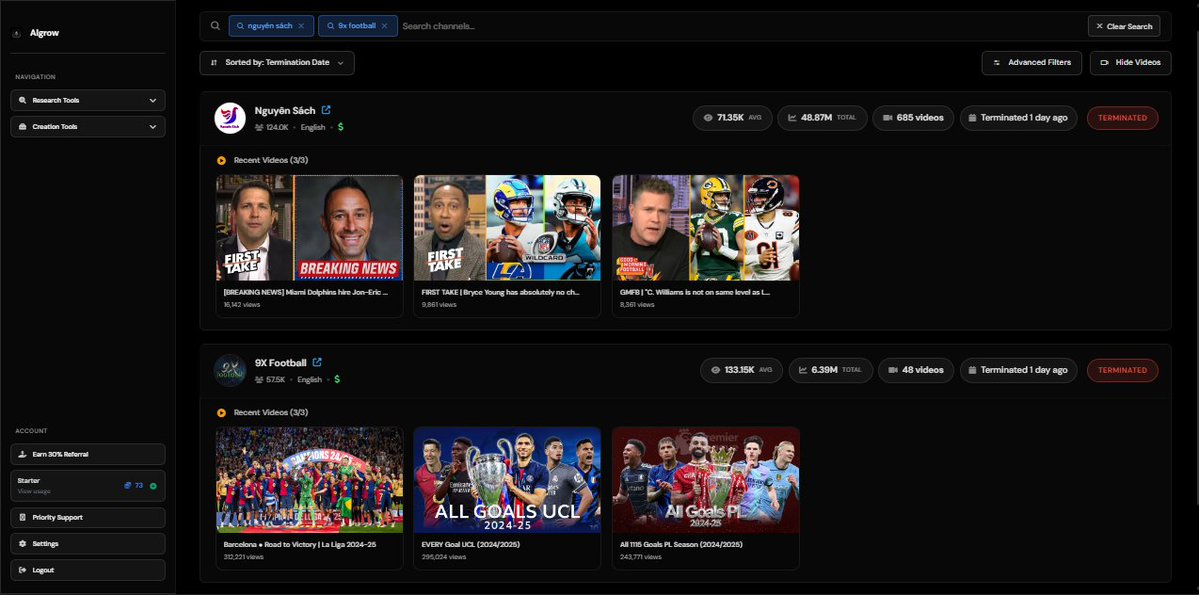Click 9X Football Terminated 1 day ago badge

coord(1019,370)
